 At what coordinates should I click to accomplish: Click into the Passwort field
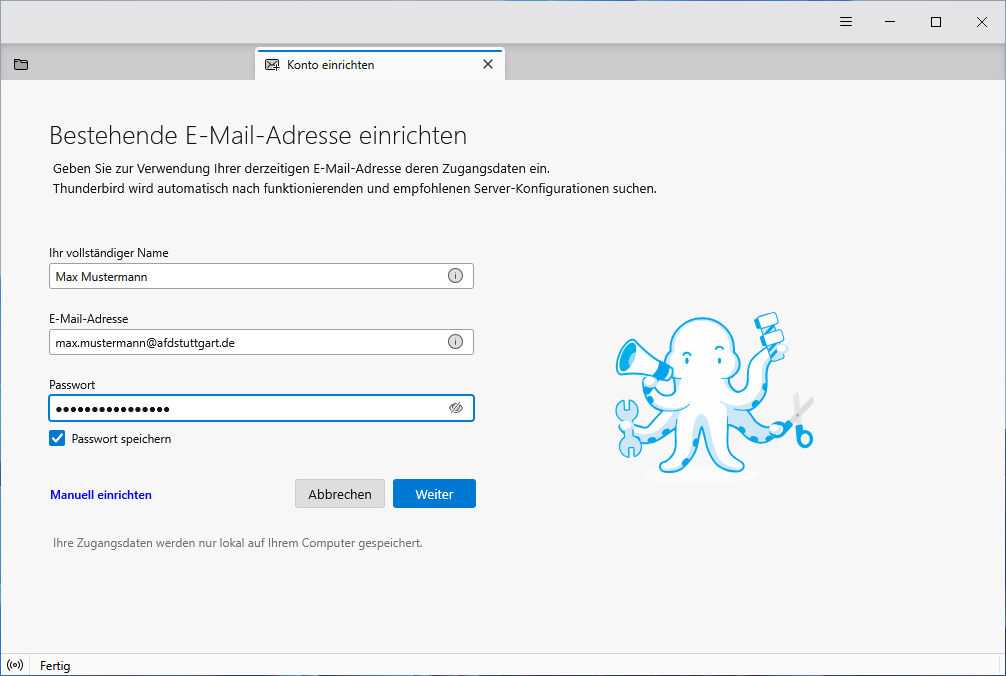[x=245, y=408]
